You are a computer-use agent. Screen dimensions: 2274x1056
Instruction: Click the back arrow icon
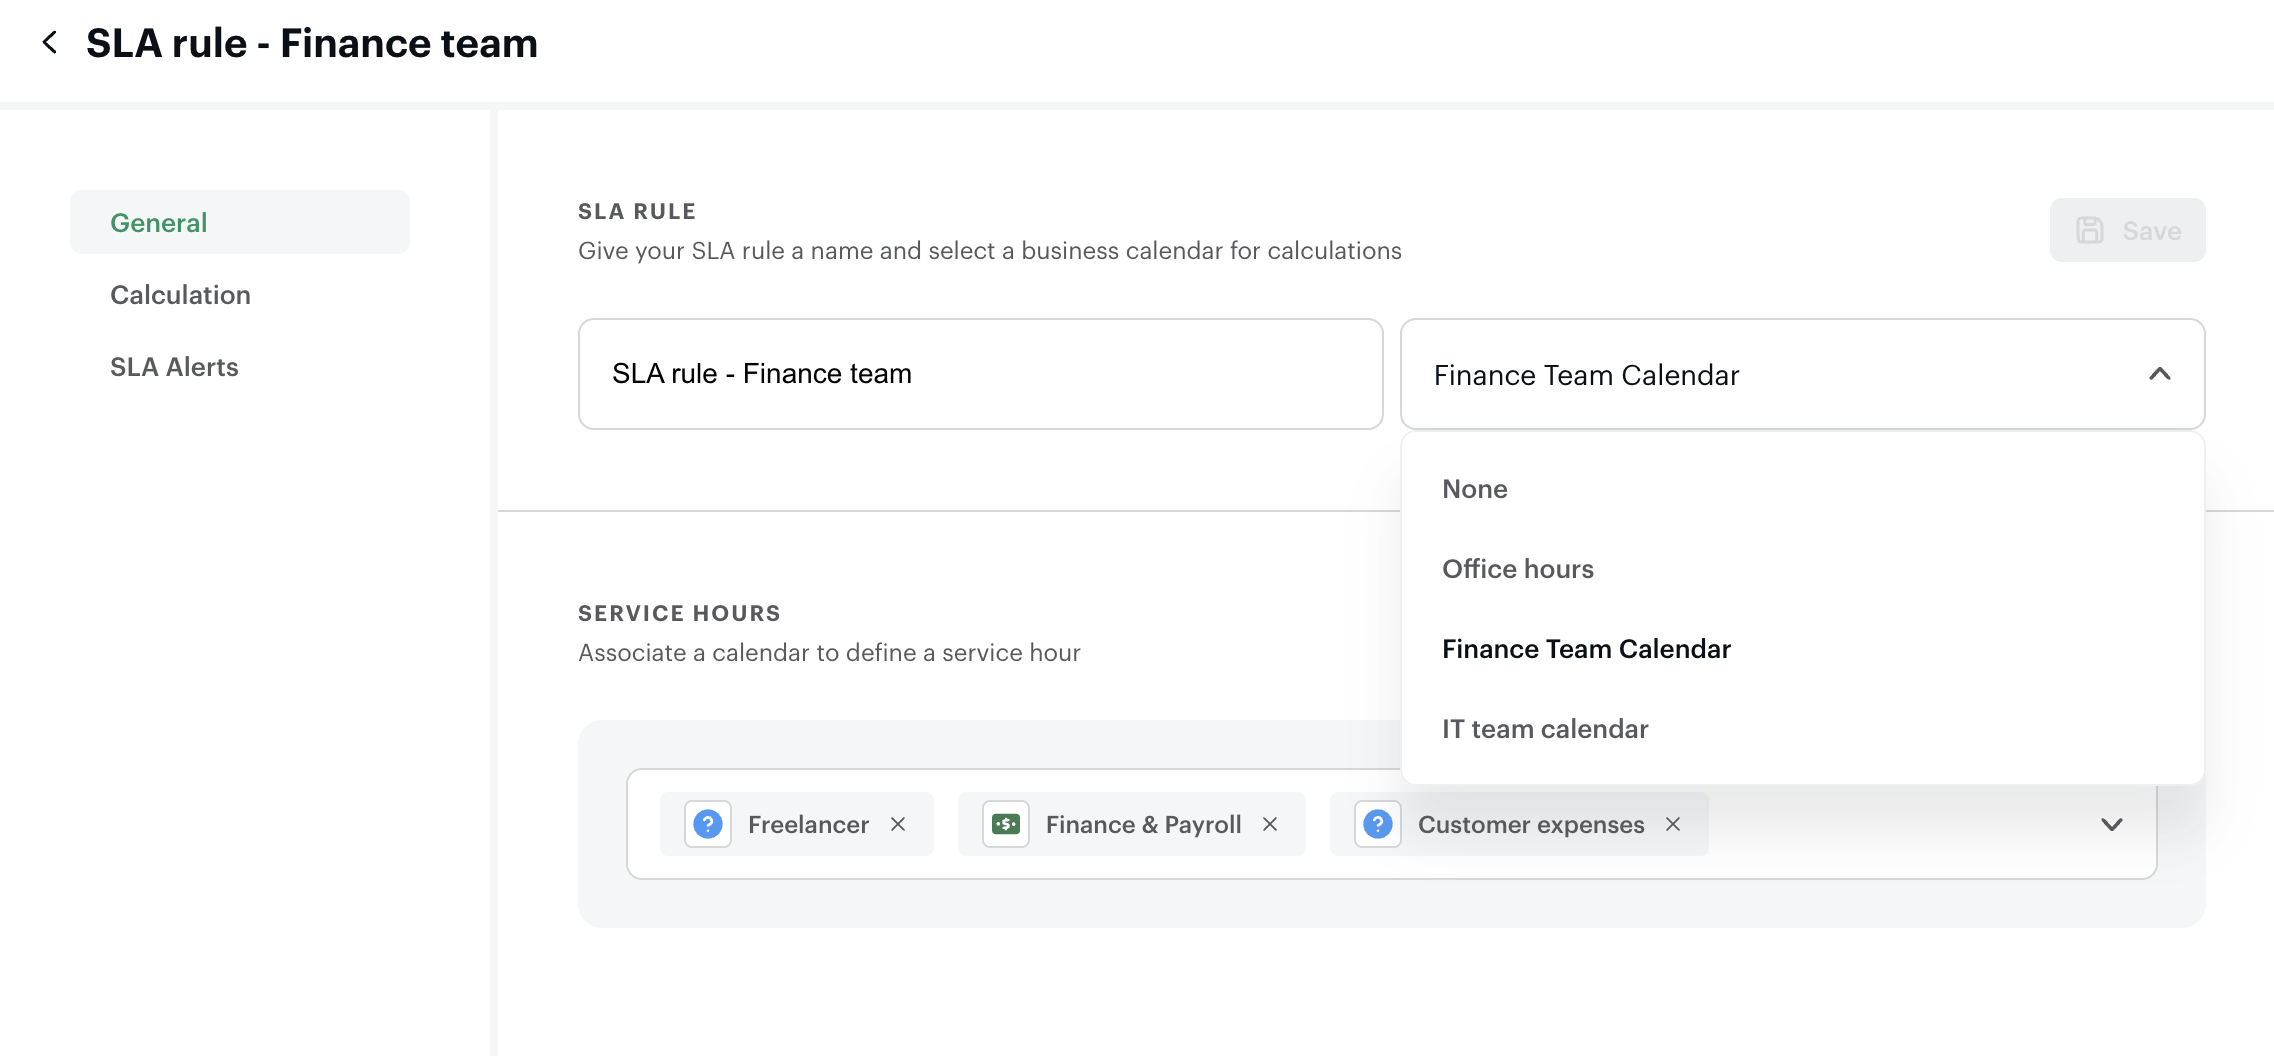click(50, 43)
